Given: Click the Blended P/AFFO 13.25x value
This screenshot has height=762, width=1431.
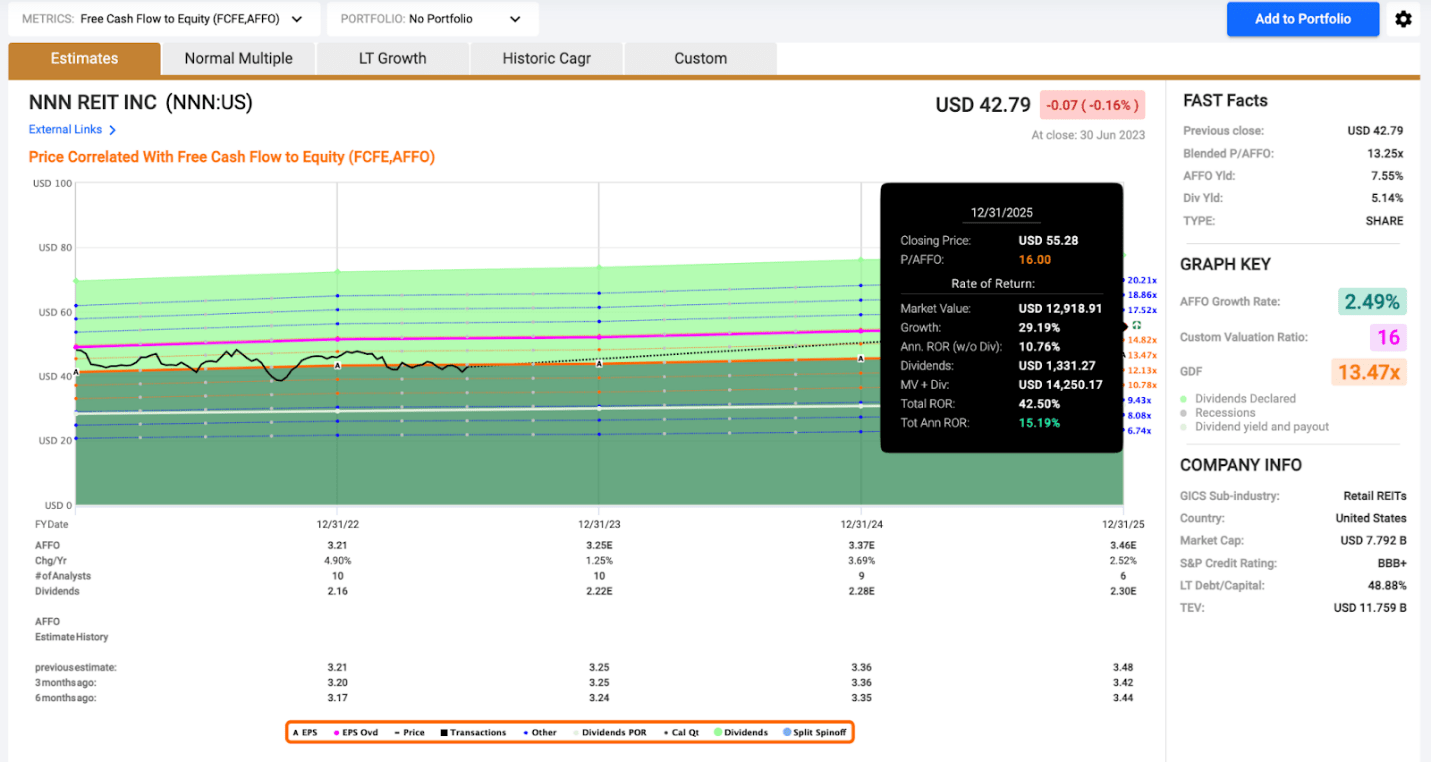Looking at the screenshot, I should click(x=1385, y=154).
